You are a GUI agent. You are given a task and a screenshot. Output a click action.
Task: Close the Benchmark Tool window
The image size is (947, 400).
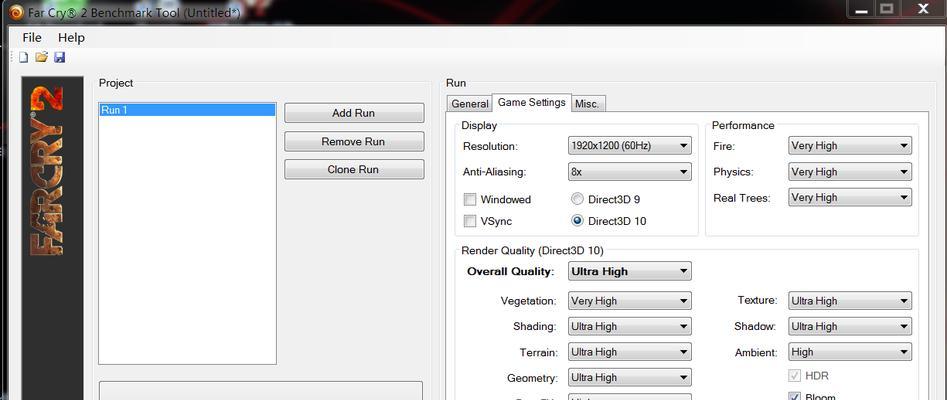[x=923, y=9]
